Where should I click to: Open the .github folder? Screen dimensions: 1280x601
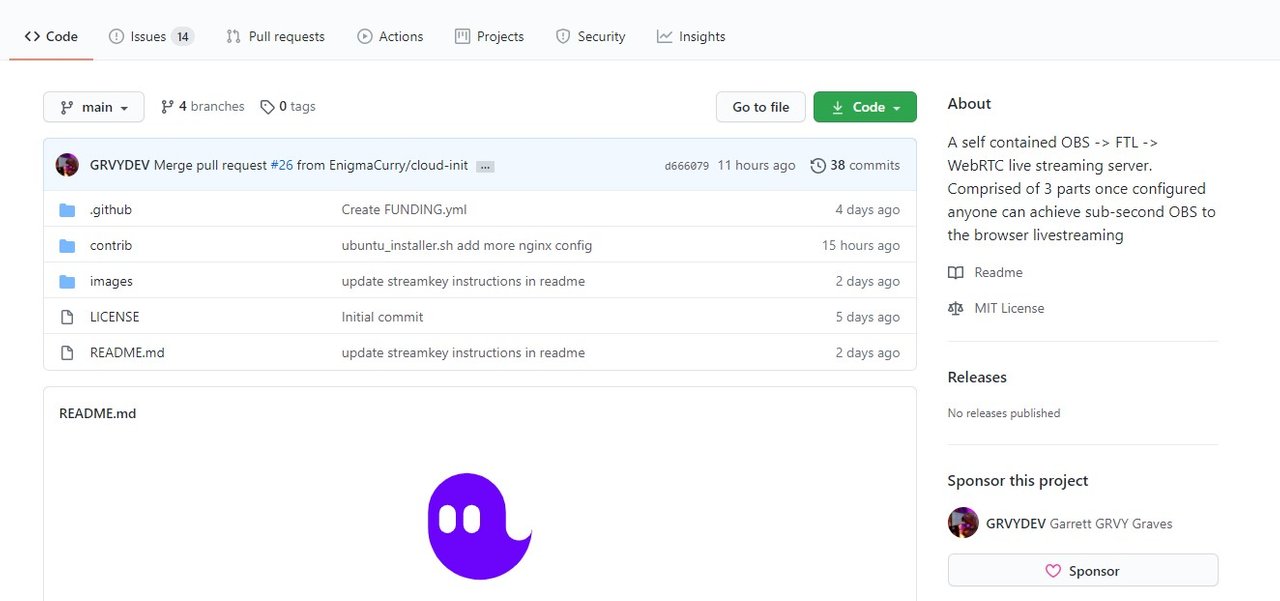click(x=111, y=210)
